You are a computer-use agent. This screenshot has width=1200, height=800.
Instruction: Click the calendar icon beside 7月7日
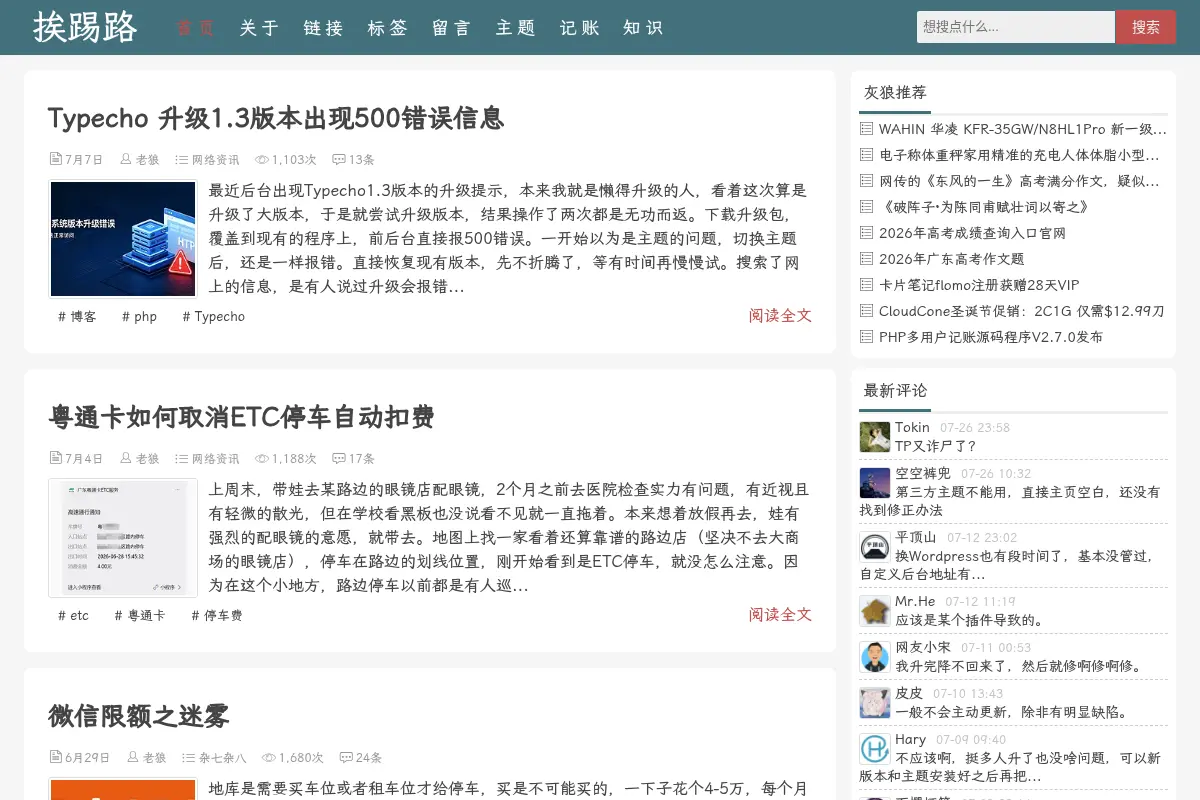[x=55, y=159]
